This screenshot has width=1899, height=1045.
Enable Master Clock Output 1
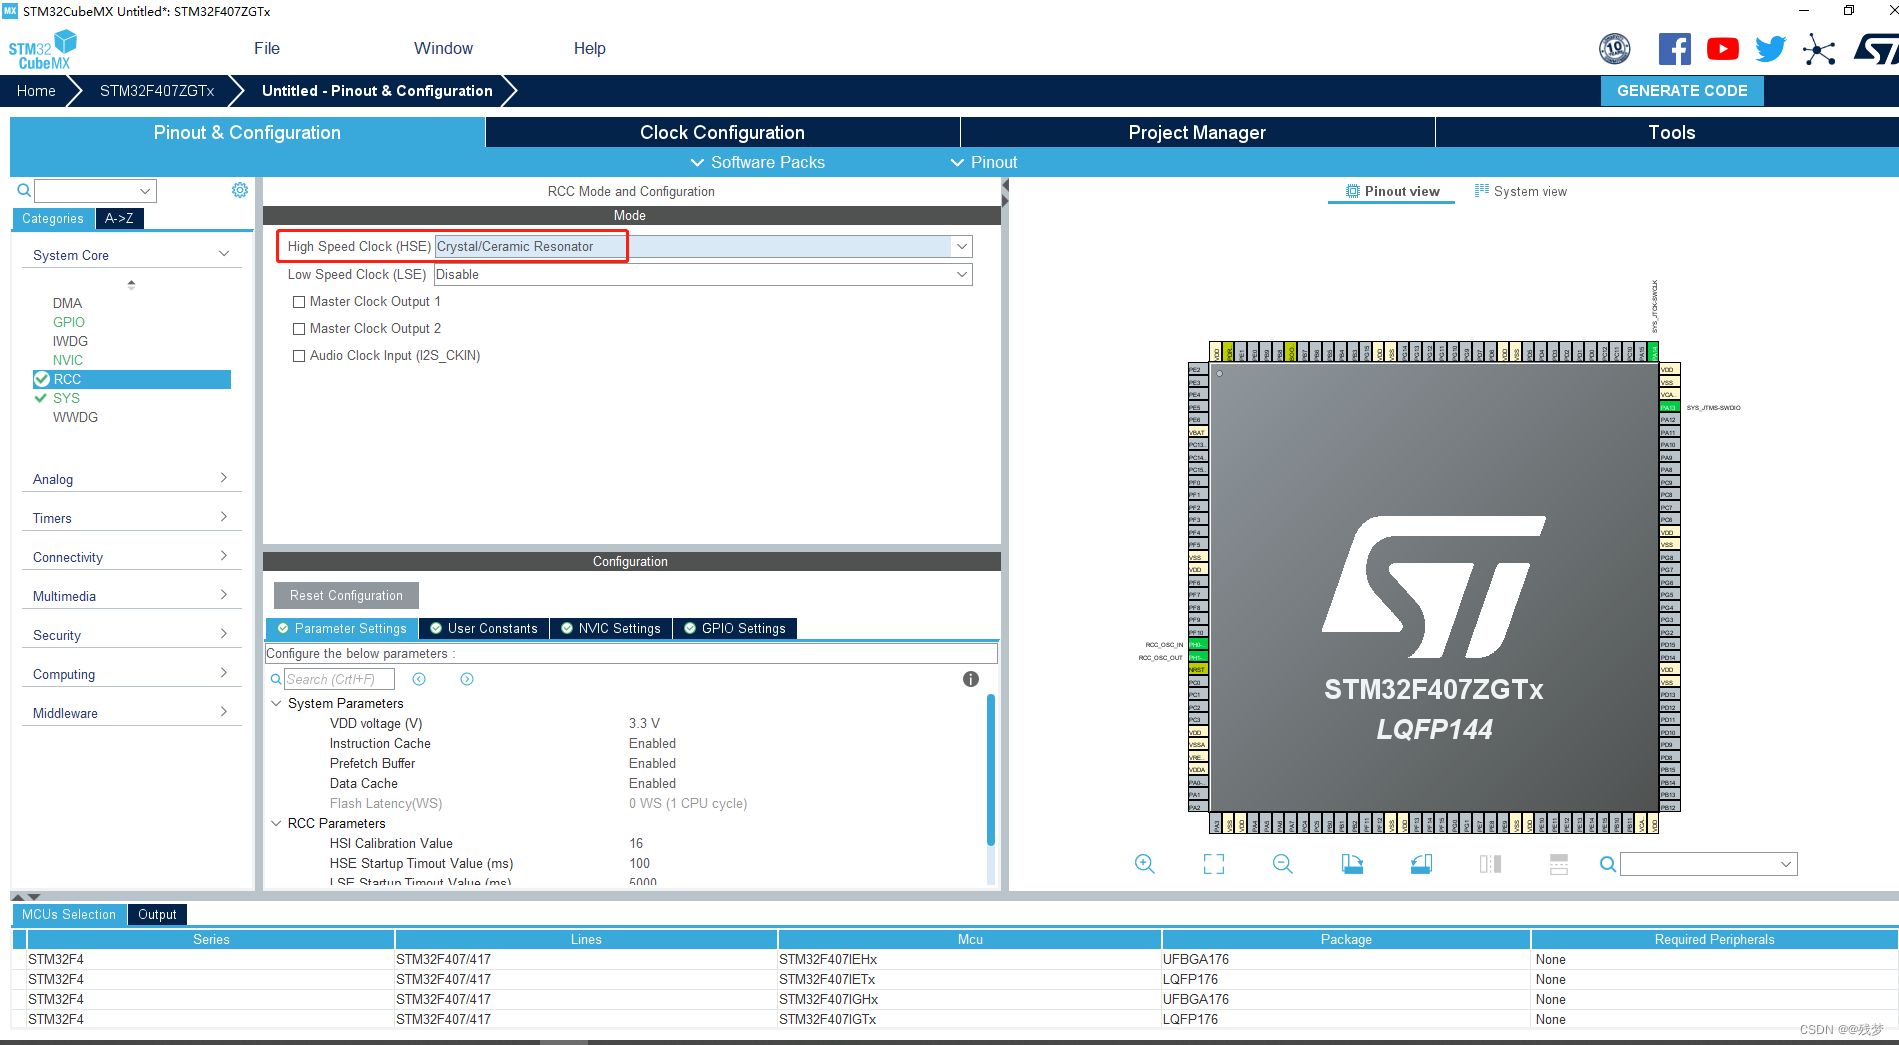(x=298, y=301)
